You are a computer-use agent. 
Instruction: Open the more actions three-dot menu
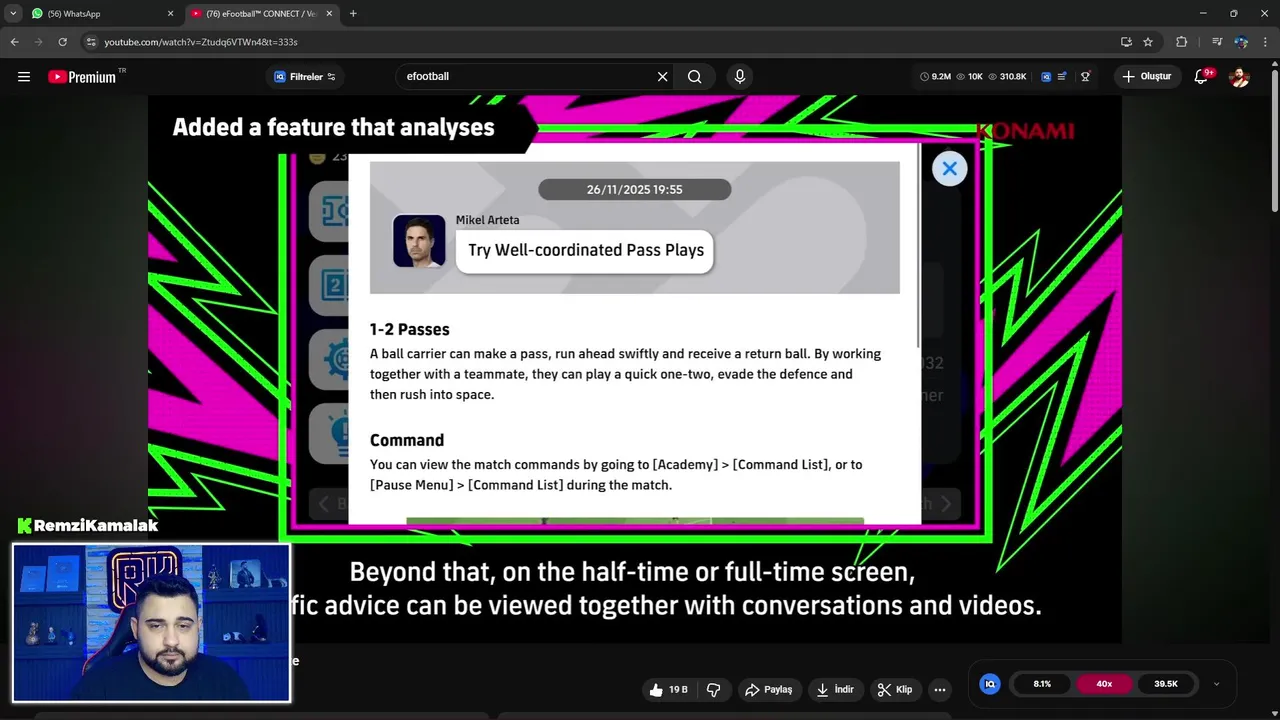939,690
